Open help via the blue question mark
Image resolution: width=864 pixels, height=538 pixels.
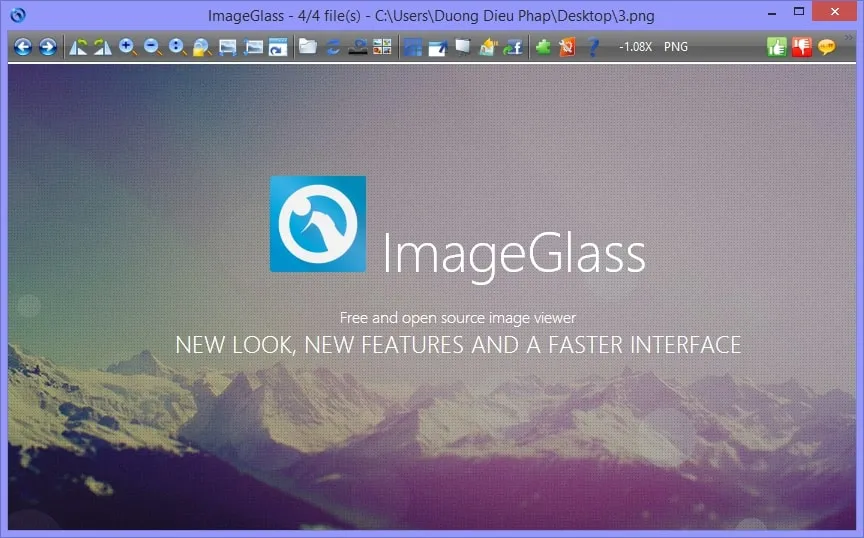593,47
